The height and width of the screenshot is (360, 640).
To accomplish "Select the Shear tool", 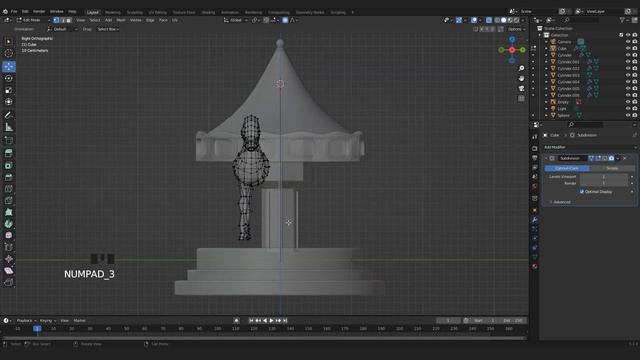I will pos(9,271).
